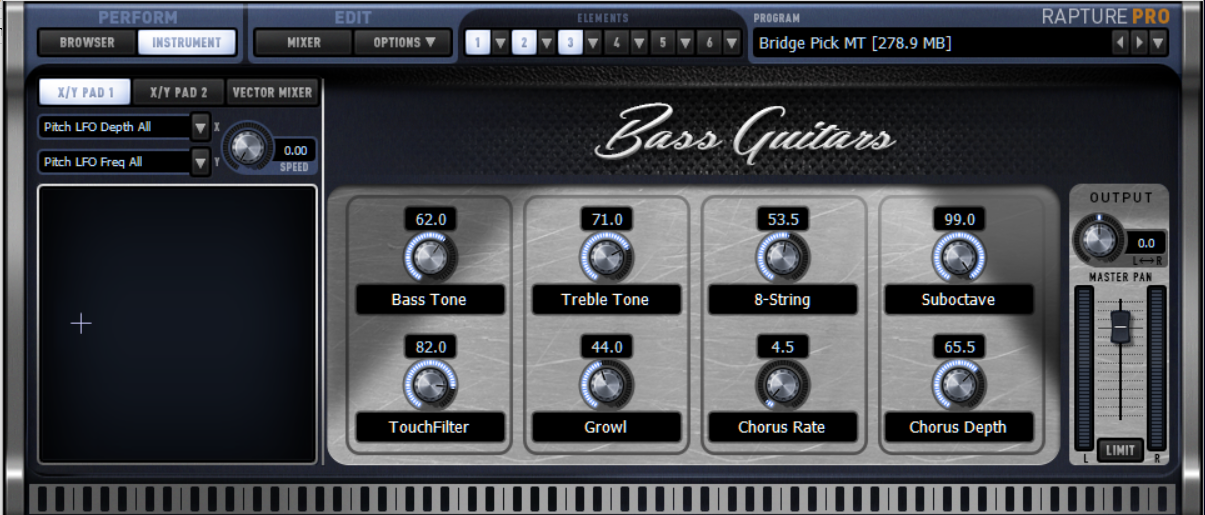Switch to the X/Y PAD 2 tab
The height and width of the screenshot is (515, 1205).
(178, 92)
